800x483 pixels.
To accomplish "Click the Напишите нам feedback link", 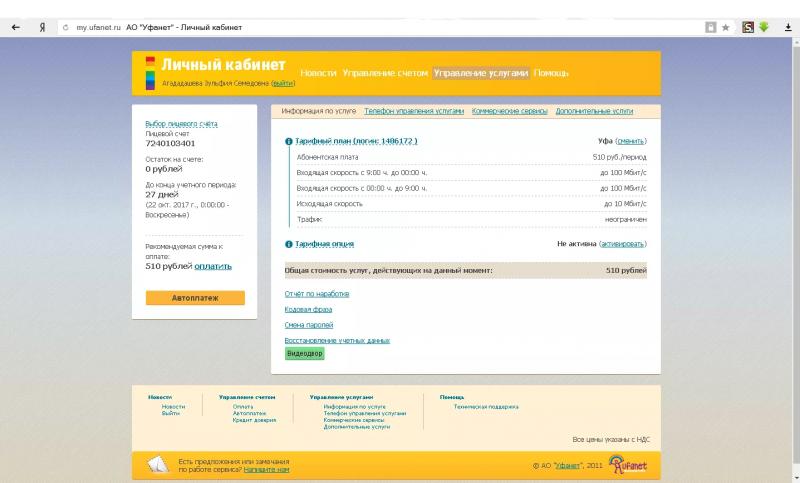I will click(x=266, y=470).
